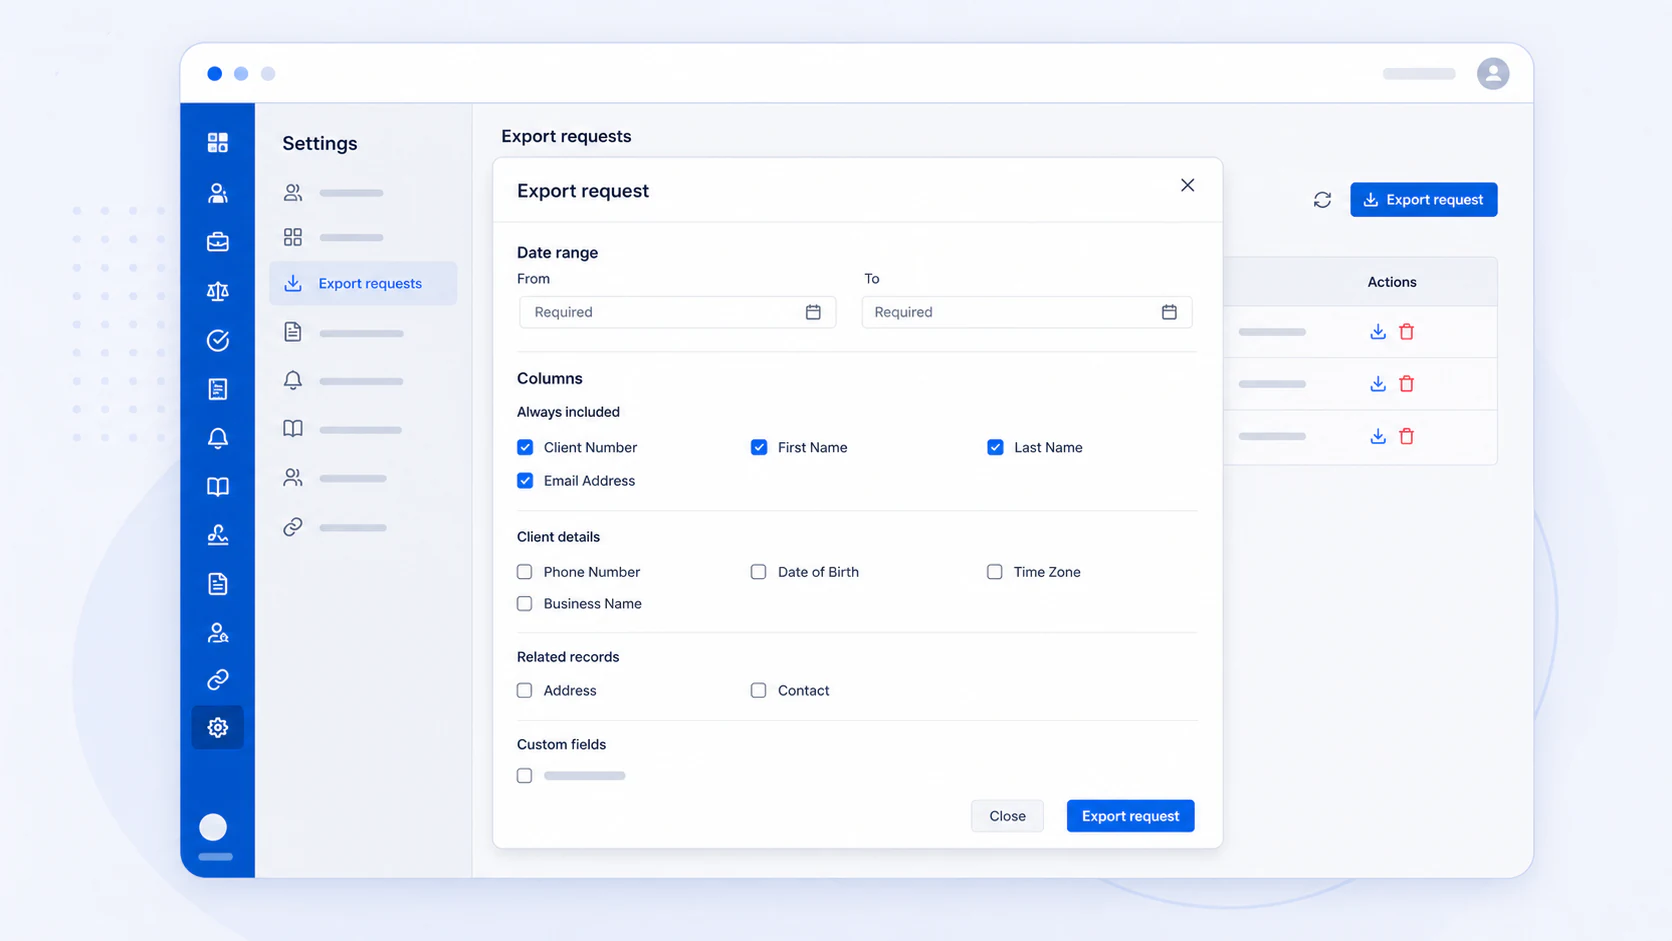Select the user-search icon in blue navigation bar
The height and width of the screenshot is (941, 1672).
coord(217,633)
